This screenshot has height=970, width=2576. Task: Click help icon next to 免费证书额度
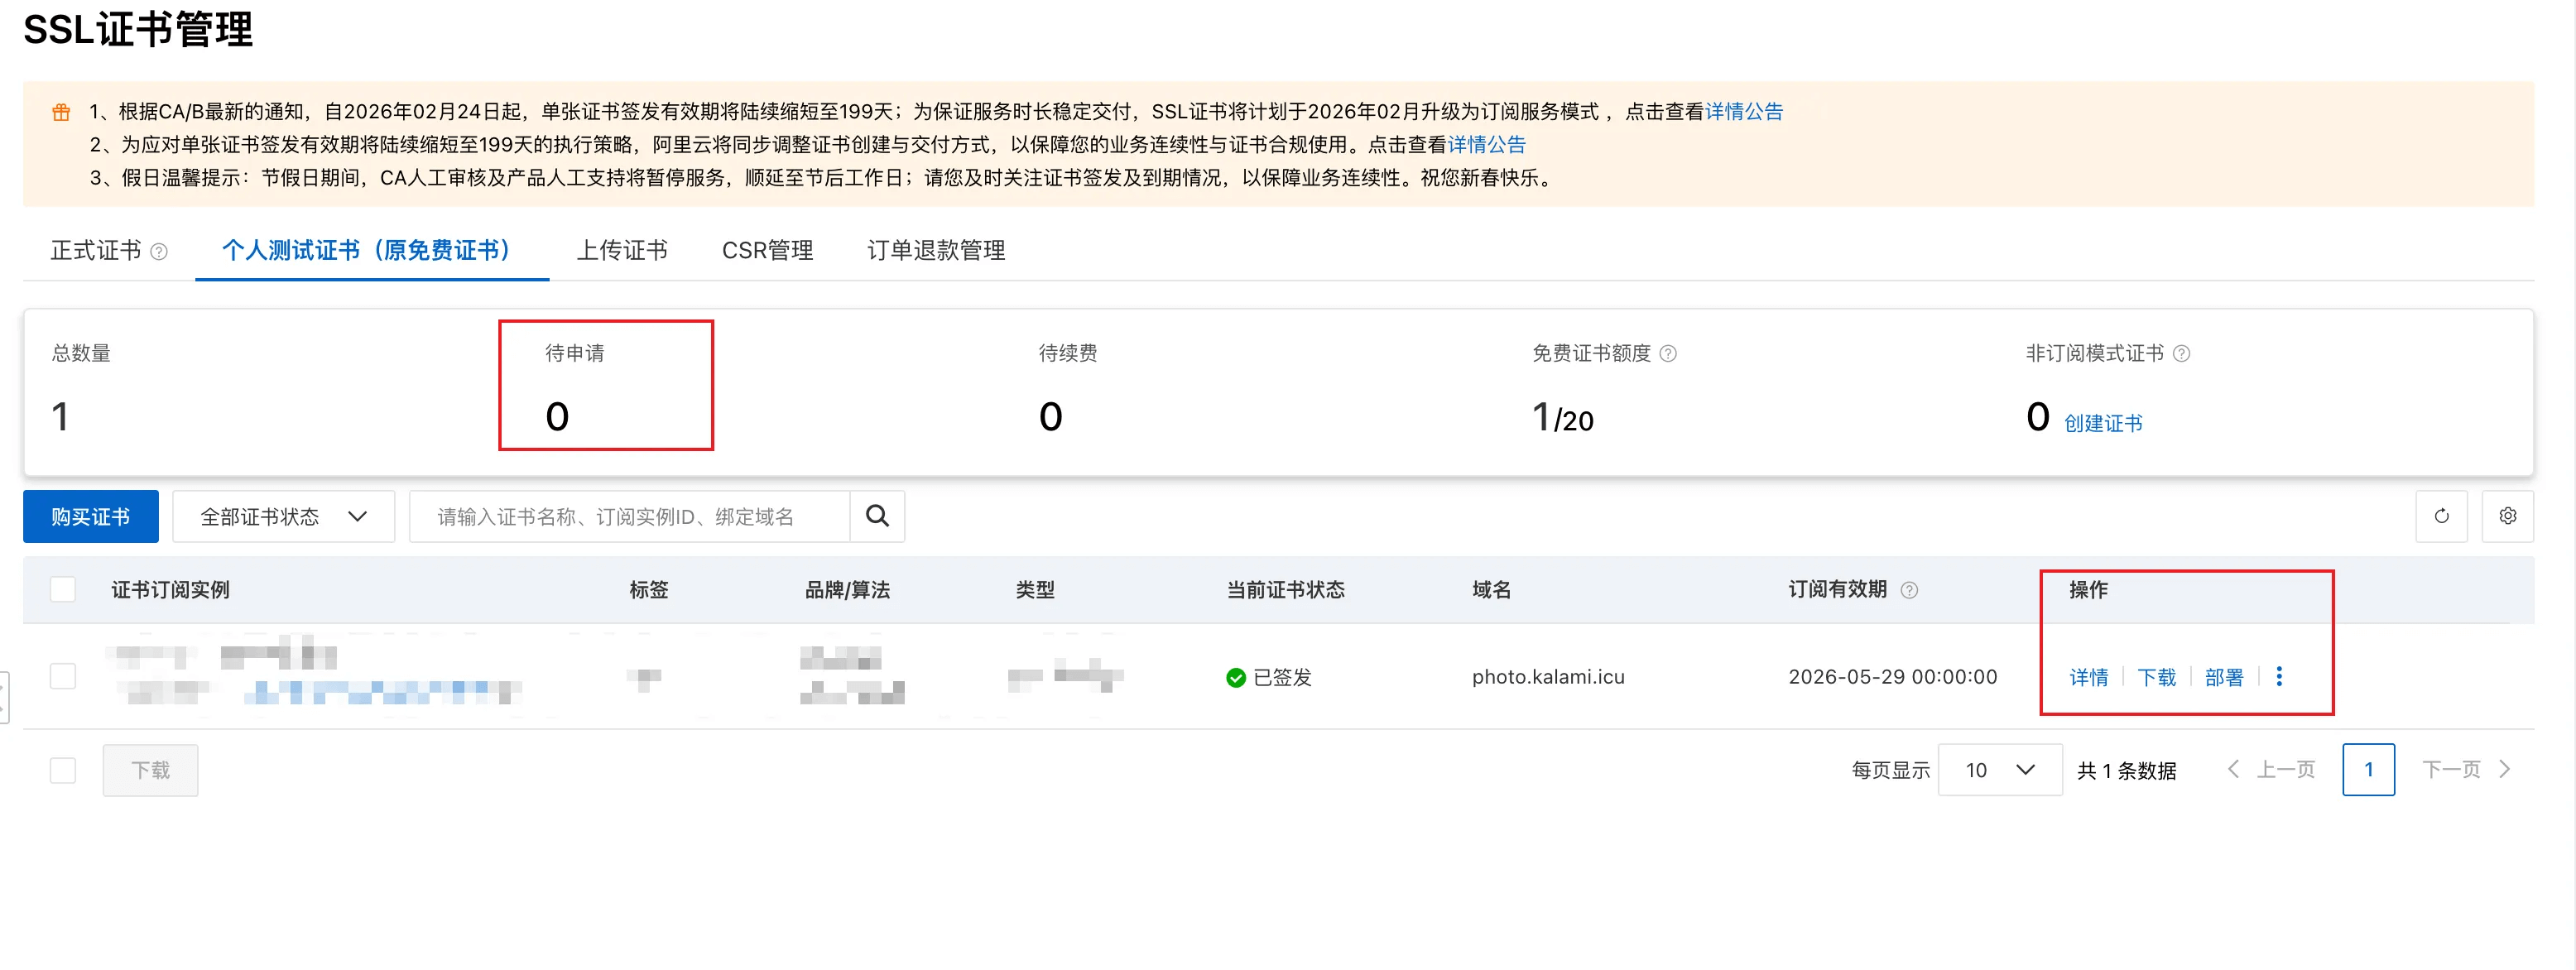[x=1668, y=353]
